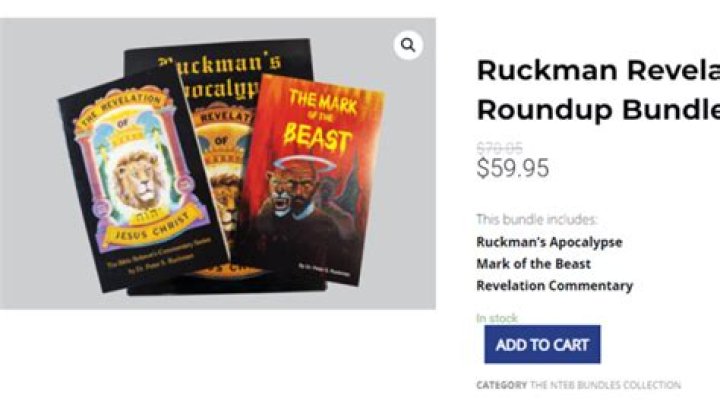Click the crossed-out original price
Viewport: 720px width, 404px height.
(499, 148)
